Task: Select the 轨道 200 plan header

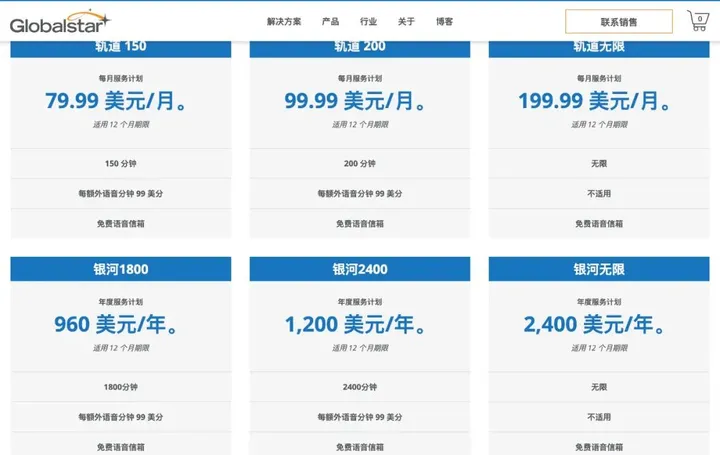Action: tap(360, 49)
